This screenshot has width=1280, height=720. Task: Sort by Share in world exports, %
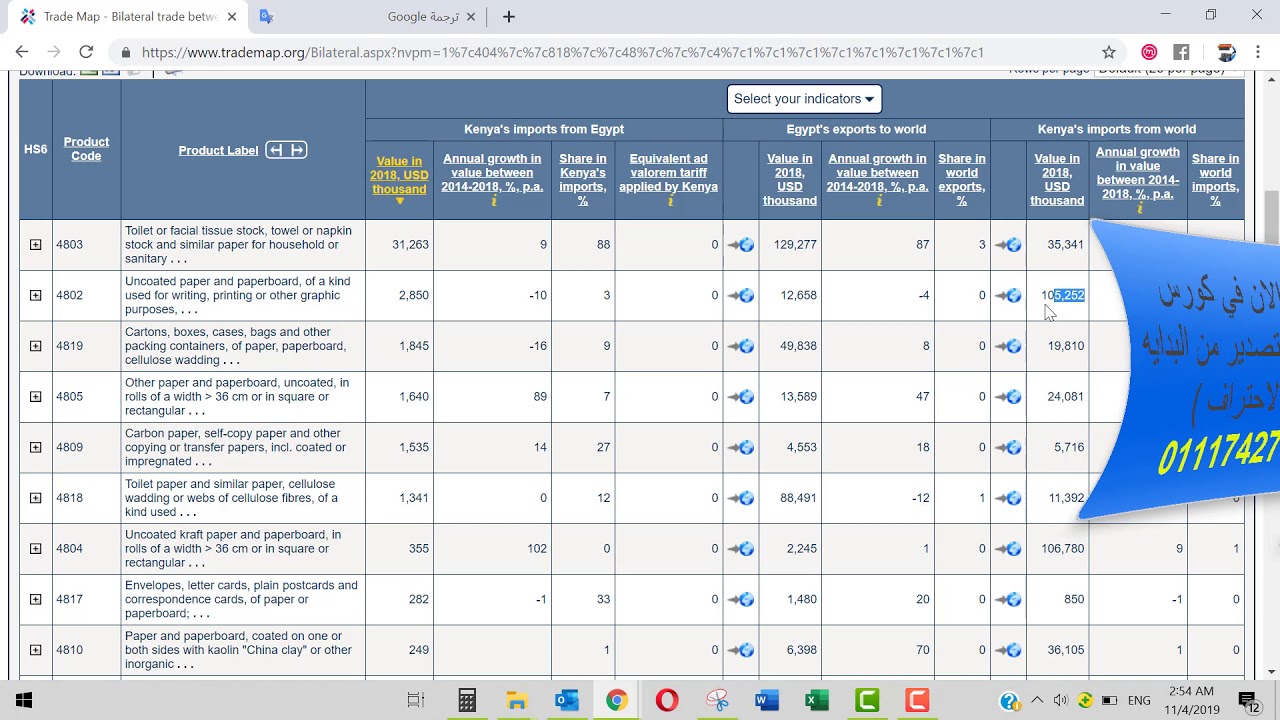tap(962, 179)
